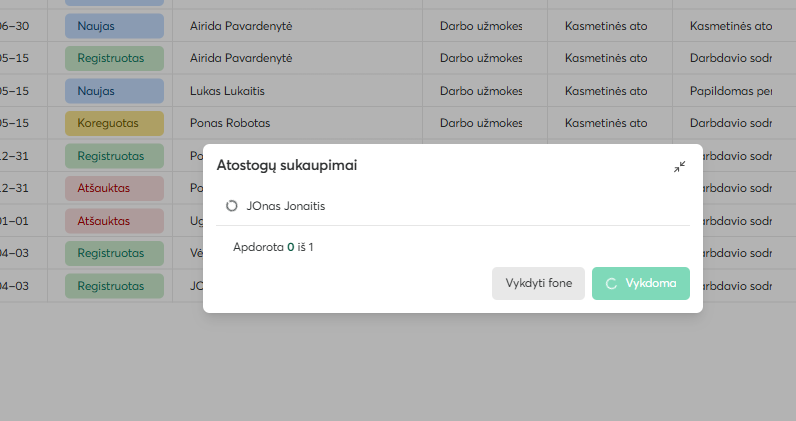796x421 pixels.
Task: Click spinner icon in Vykdoma button
Action: point(611,284)
